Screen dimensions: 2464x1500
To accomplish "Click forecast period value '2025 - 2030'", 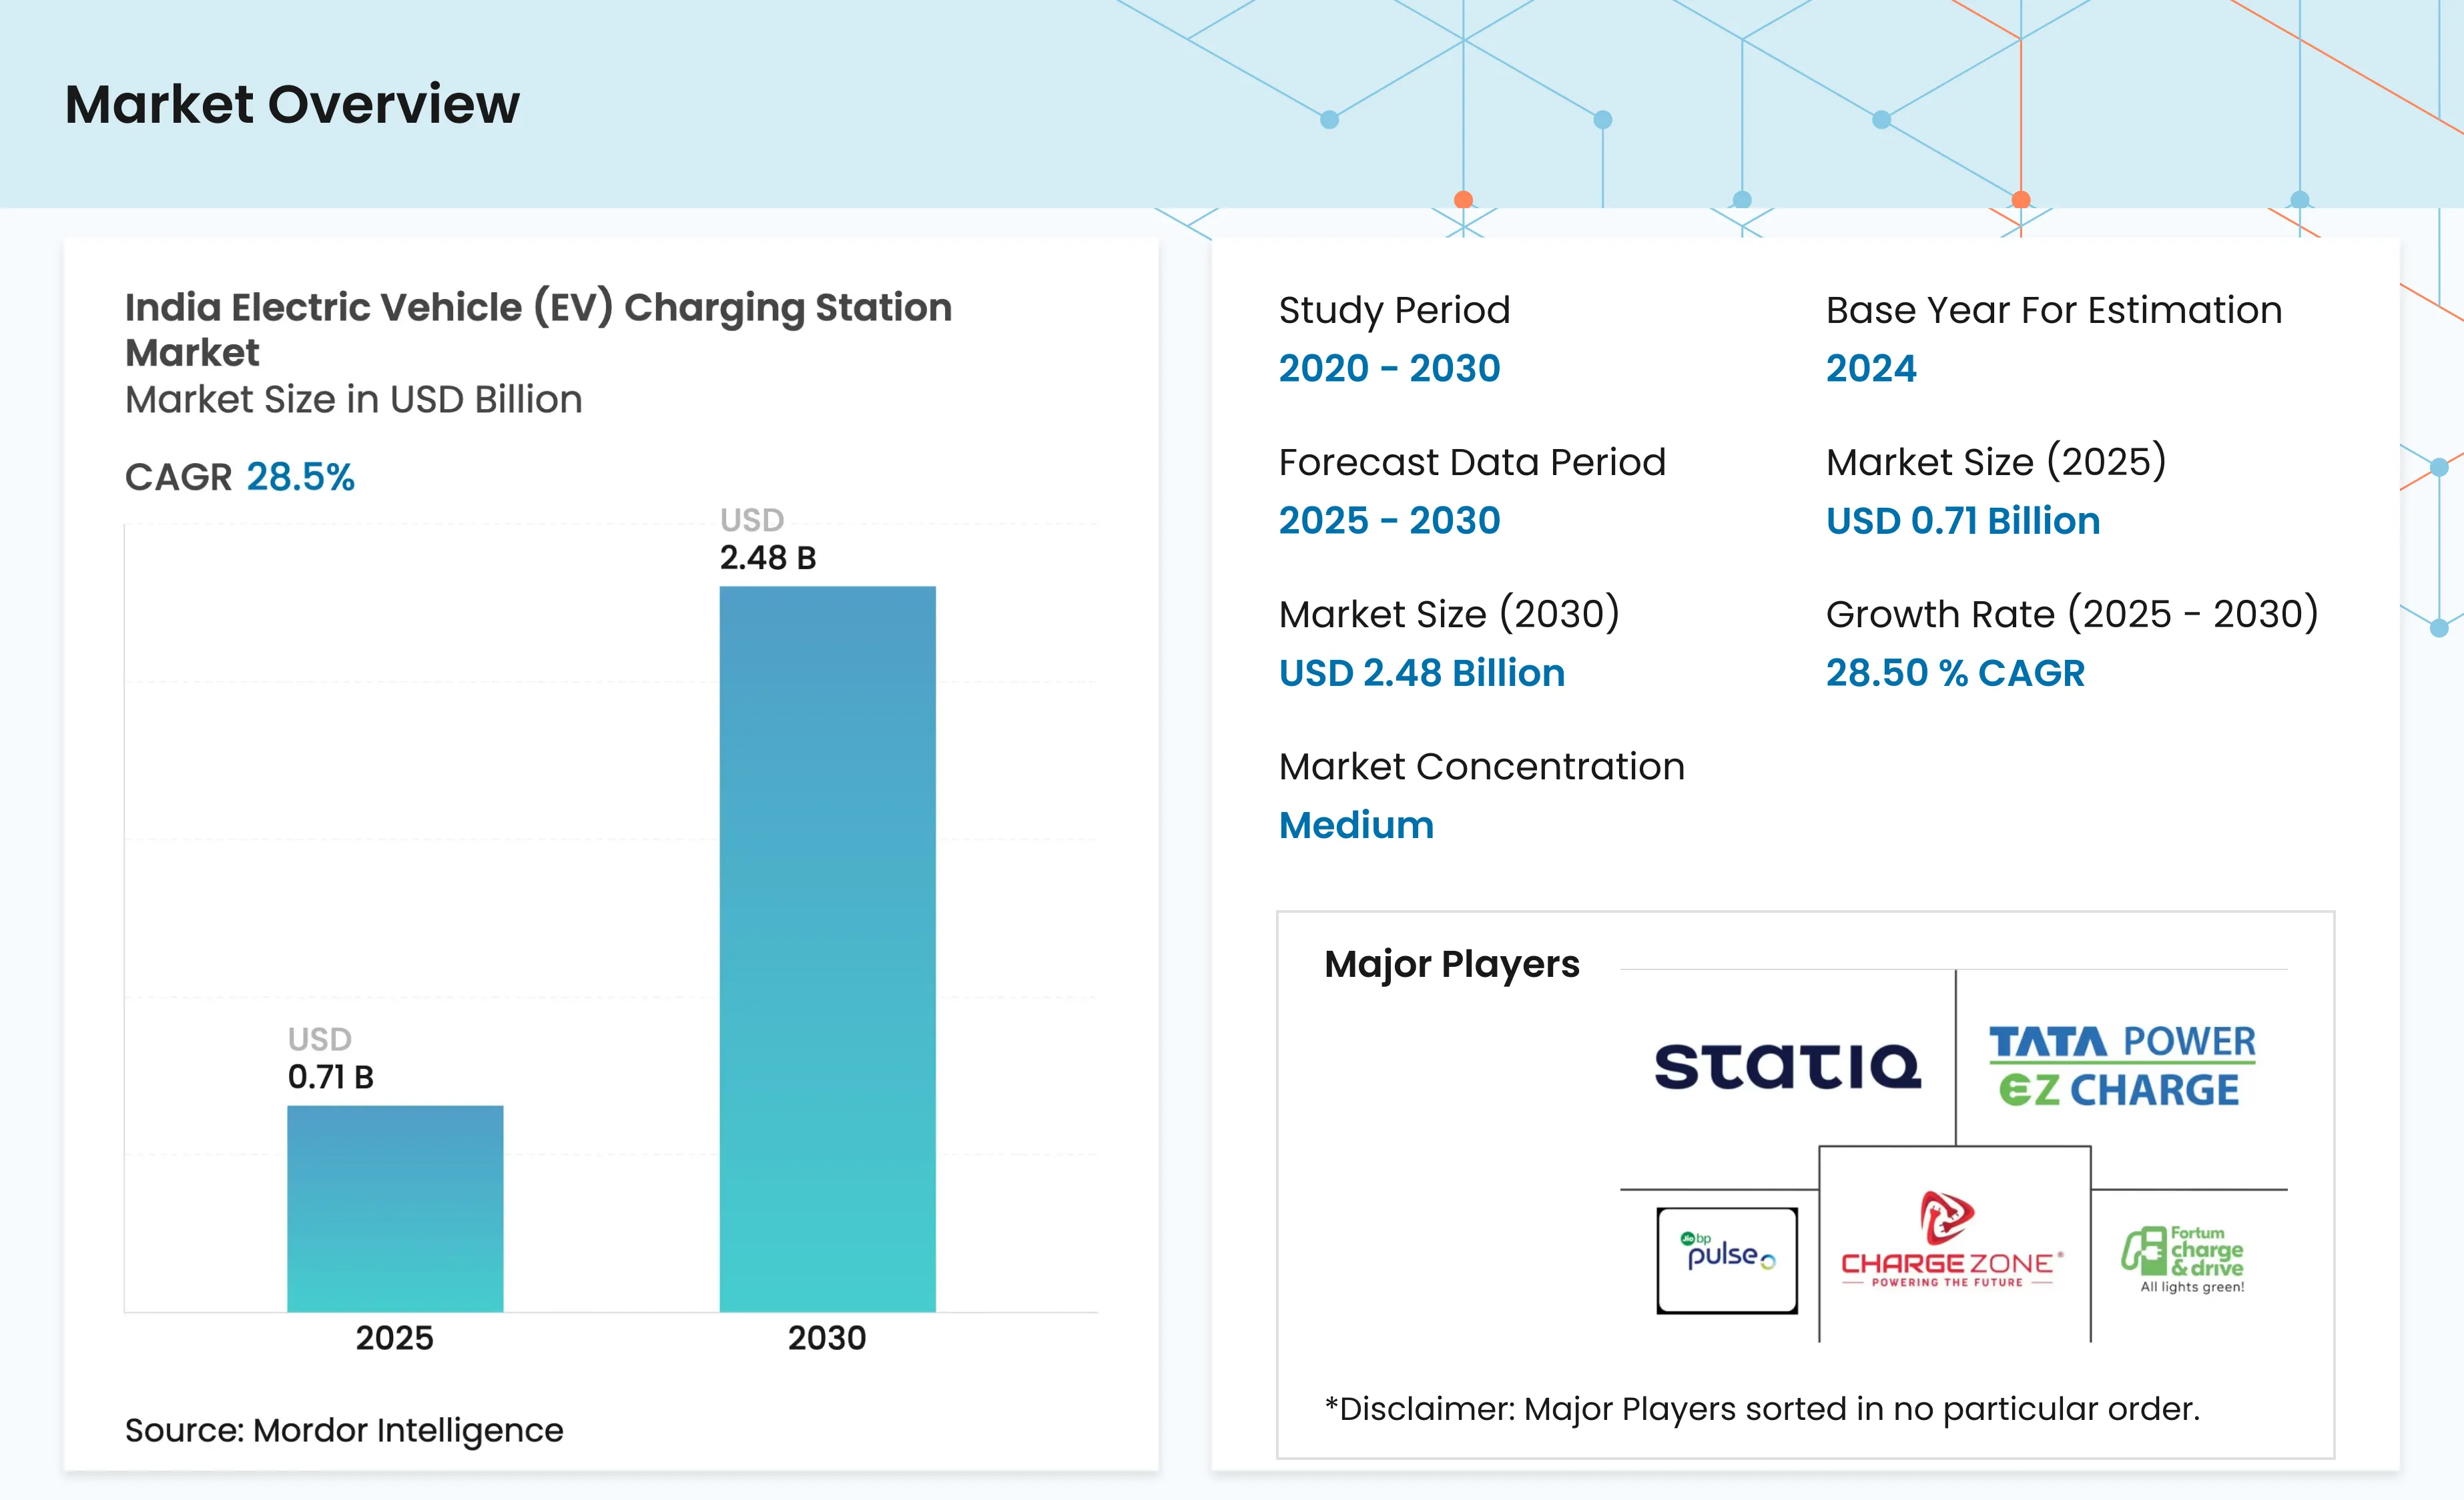I will coord(1390,520).
